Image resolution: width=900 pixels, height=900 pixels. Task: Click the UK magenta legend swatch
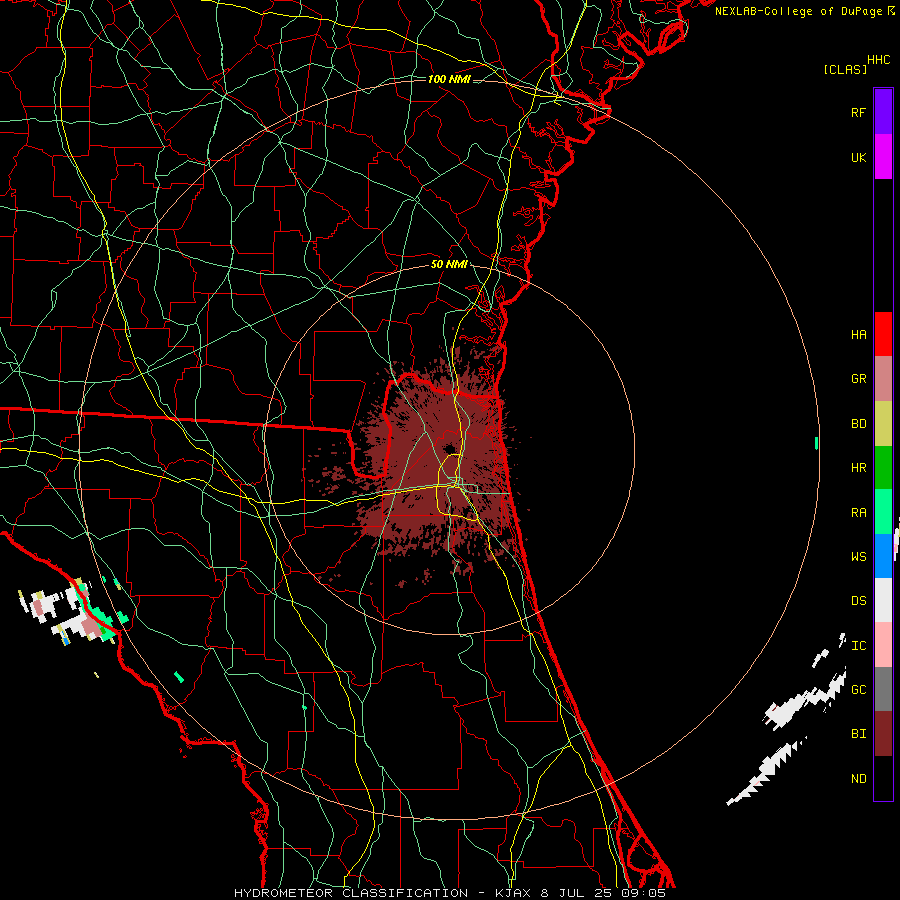(x=883, y=157)
